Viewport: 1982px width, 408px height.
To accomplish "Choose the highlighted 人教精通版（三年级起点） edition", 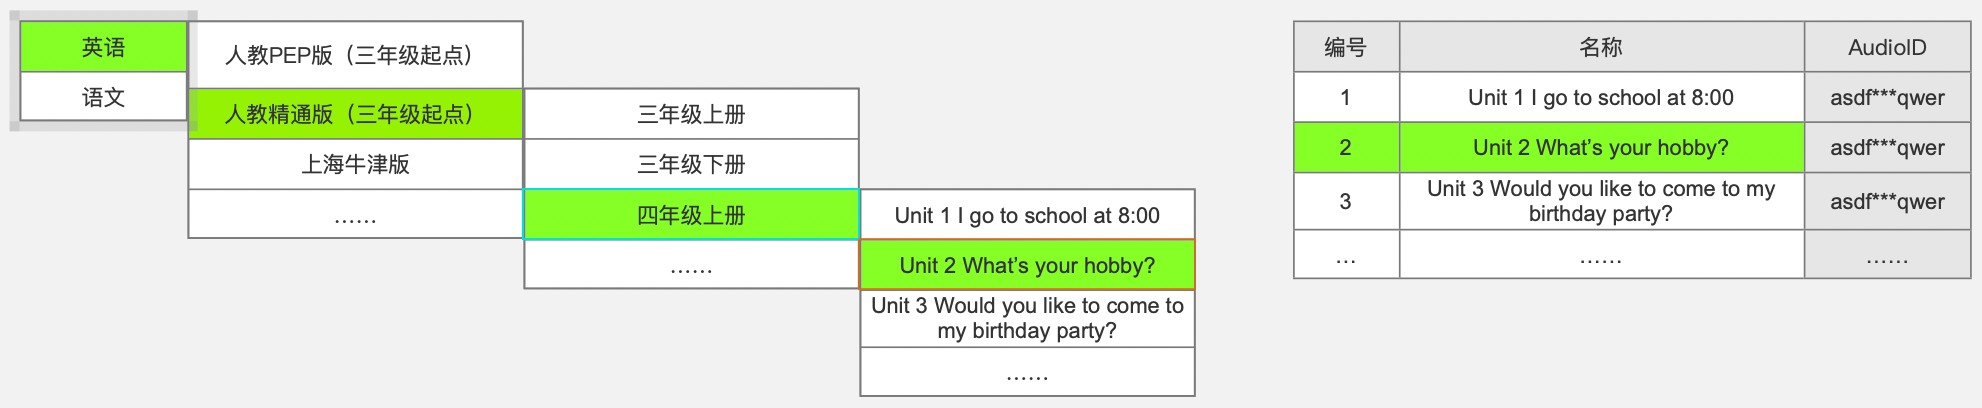I will pos(355,114).
